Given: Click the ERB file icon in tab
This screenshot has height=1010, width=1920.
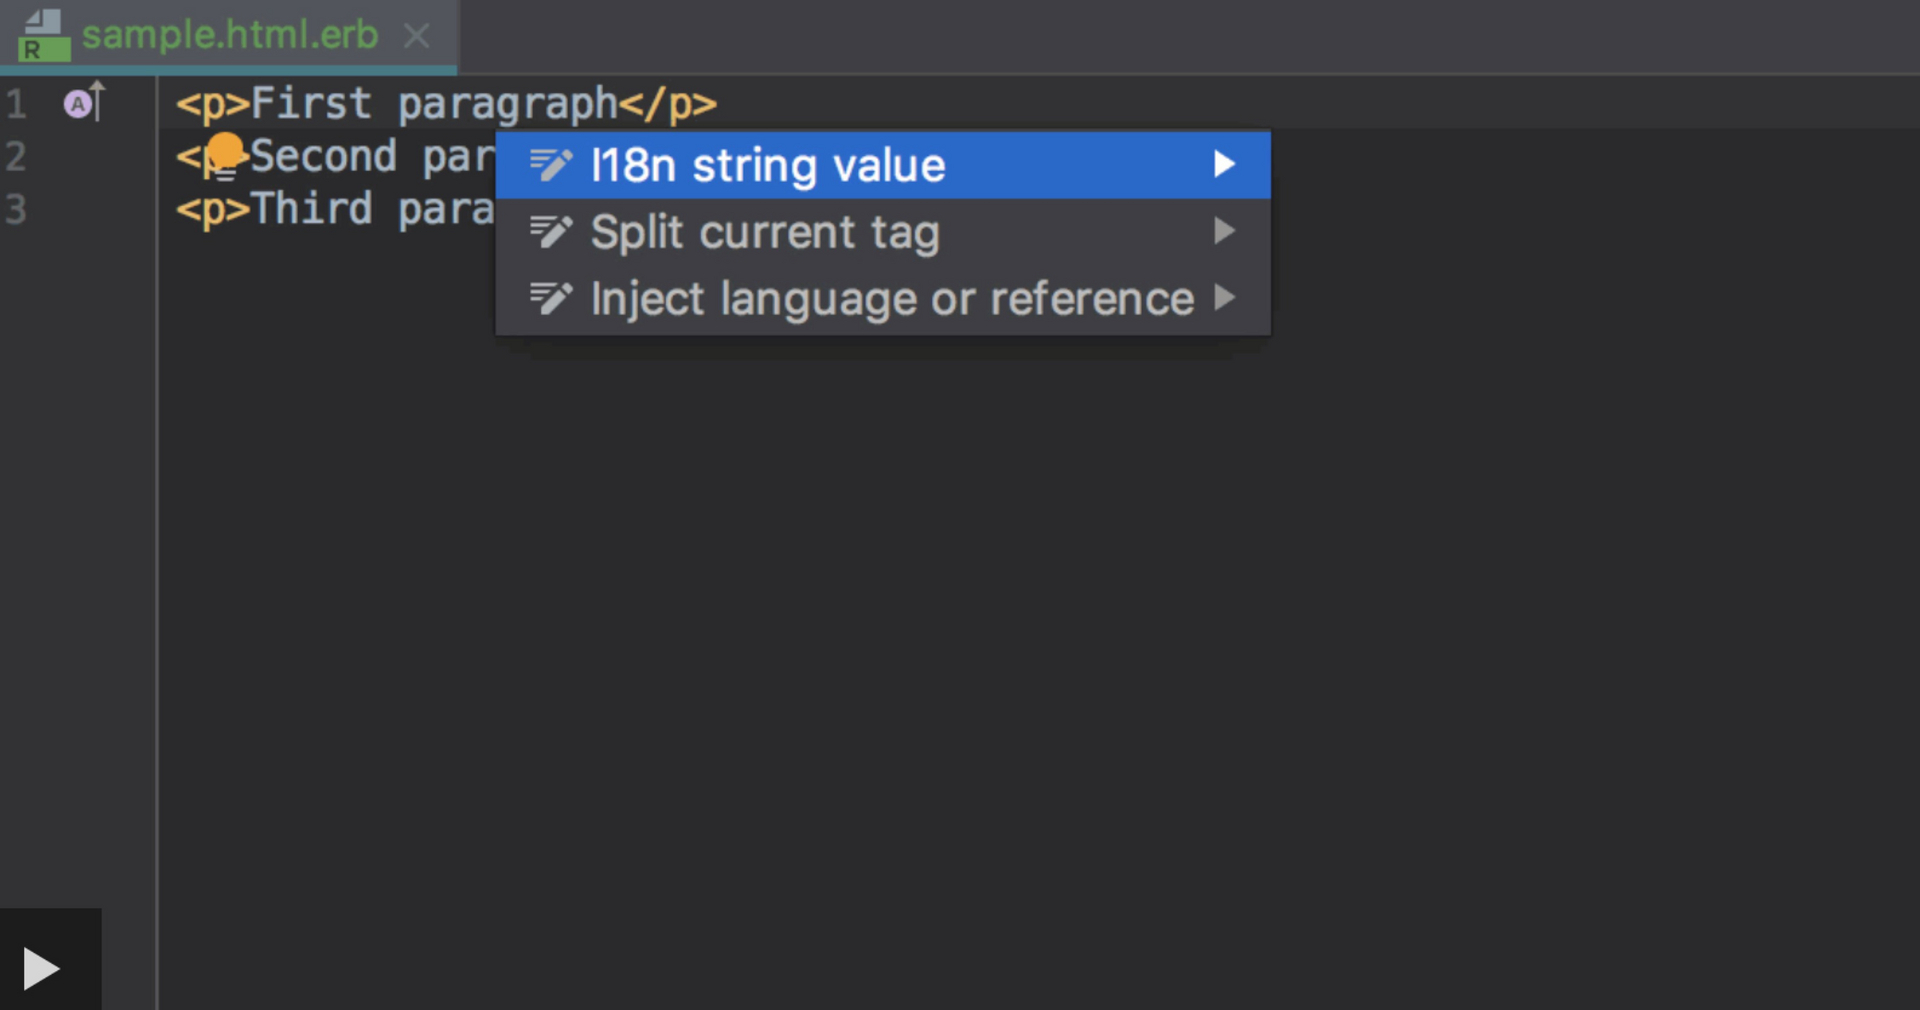Looking at the screenshot, I should point(44,36).
